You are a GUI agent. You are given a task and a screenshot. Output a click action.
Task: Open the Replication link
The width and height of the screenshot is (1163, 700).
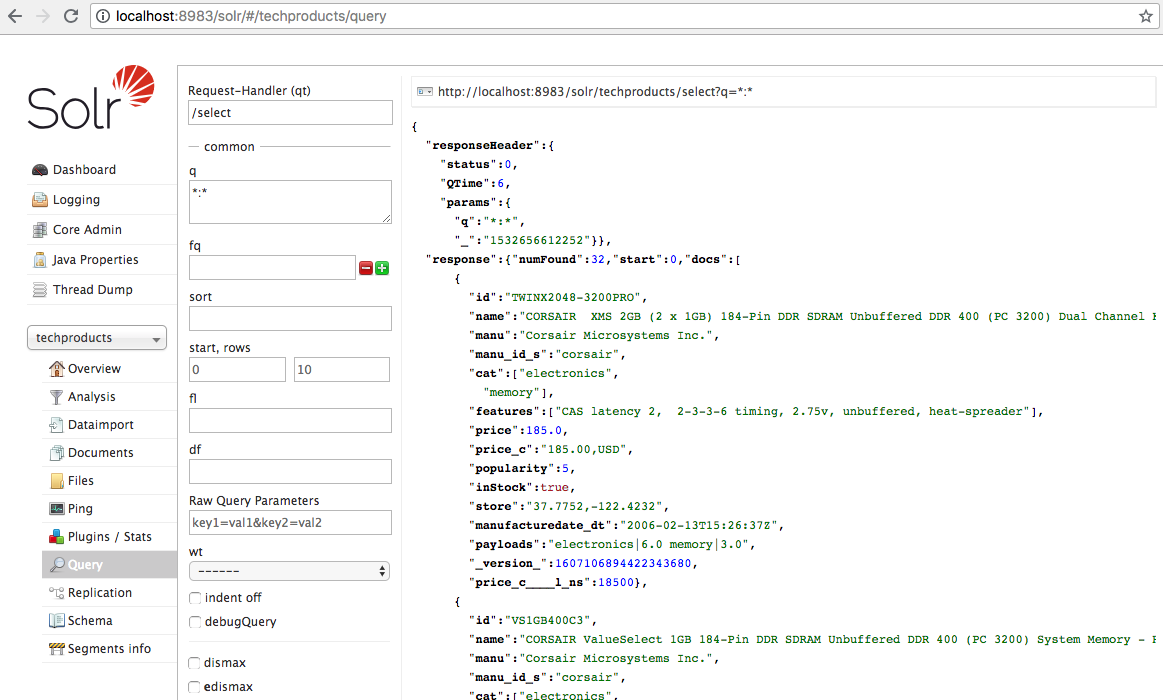tap(99, 592)
